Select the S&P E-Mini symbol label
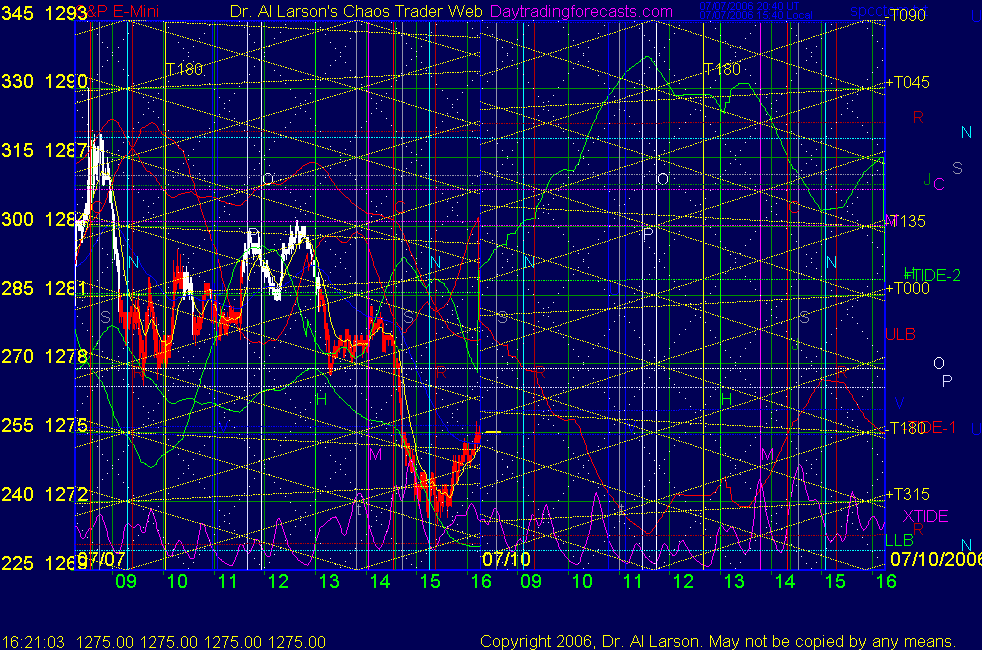Screen dimensions: 982x650 click(x=106, y=11)
